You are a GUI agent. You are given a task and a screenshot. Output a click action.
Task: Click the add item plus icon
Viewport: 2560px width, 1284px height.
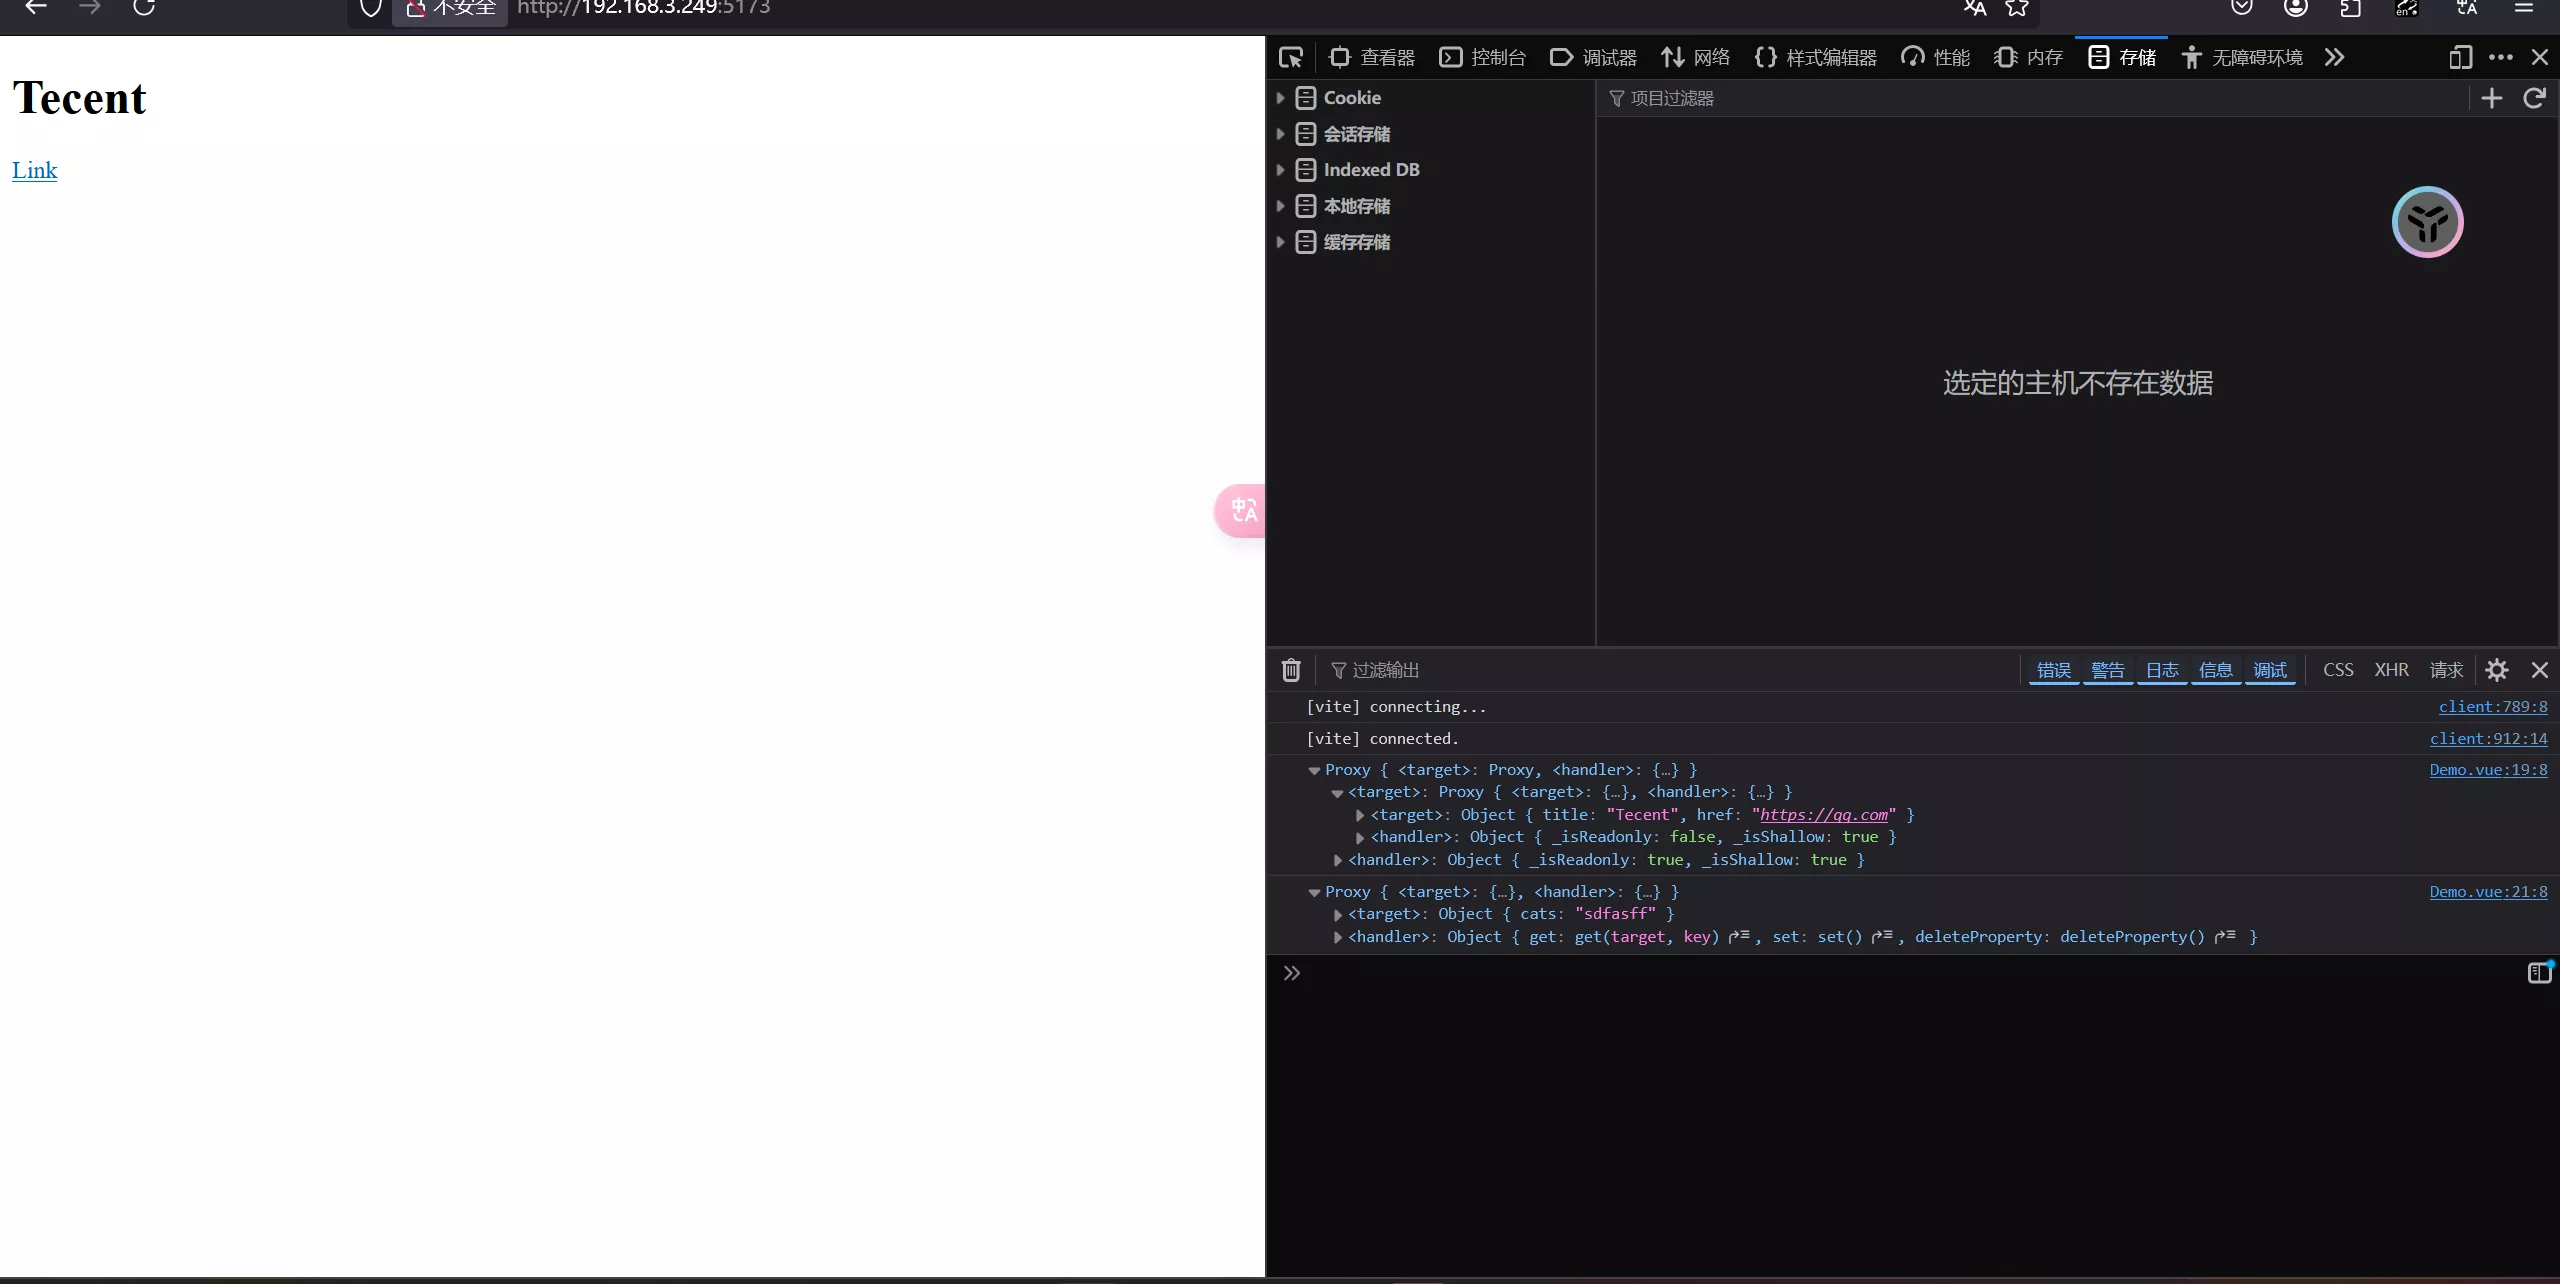point(2491,98)
